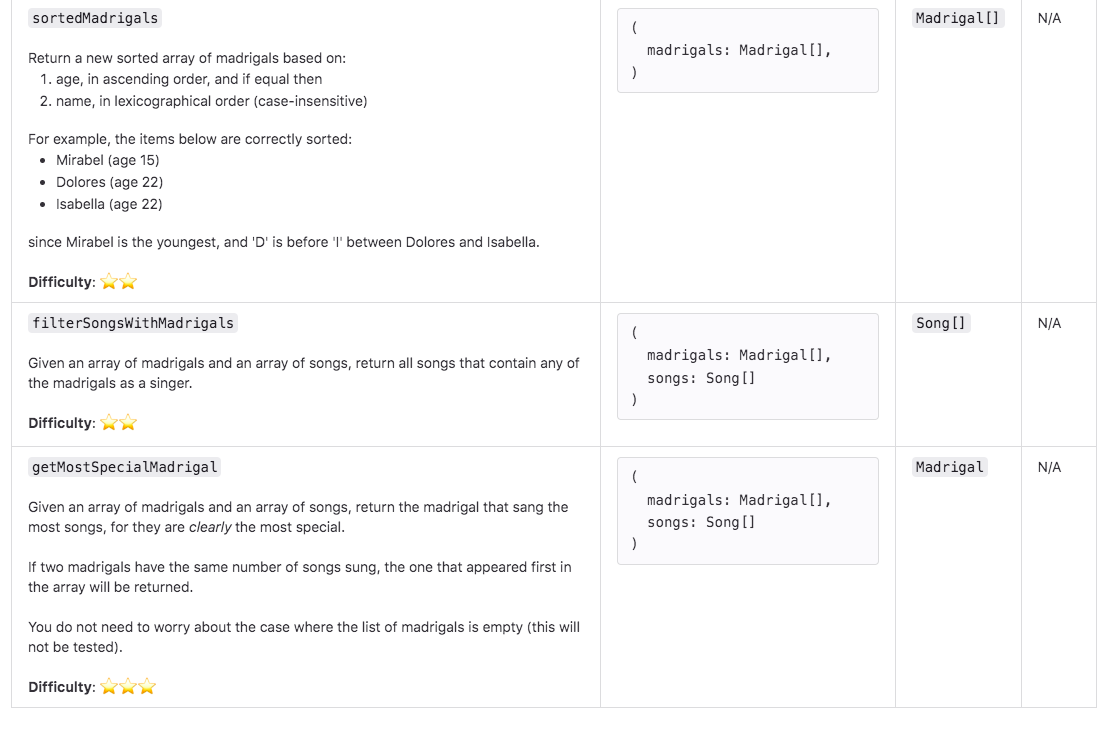Click the filterSongsWithMadrigals function name
Viewport: 1106px width, 732px height.
(x=133, y=323)
